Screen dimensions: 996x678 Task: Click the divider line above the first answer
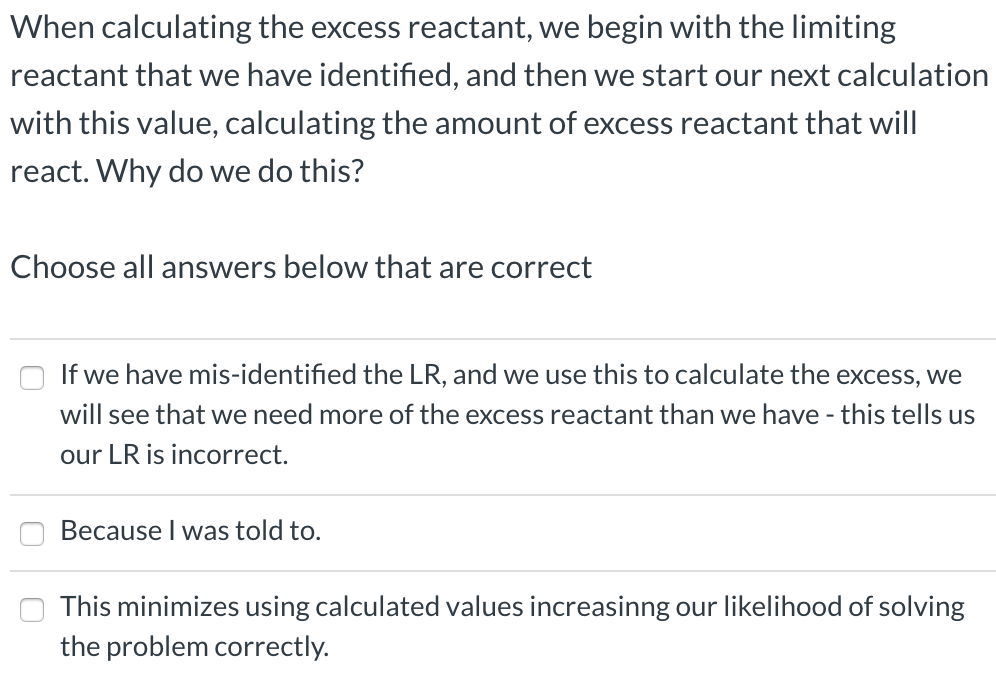click(498, 338)
